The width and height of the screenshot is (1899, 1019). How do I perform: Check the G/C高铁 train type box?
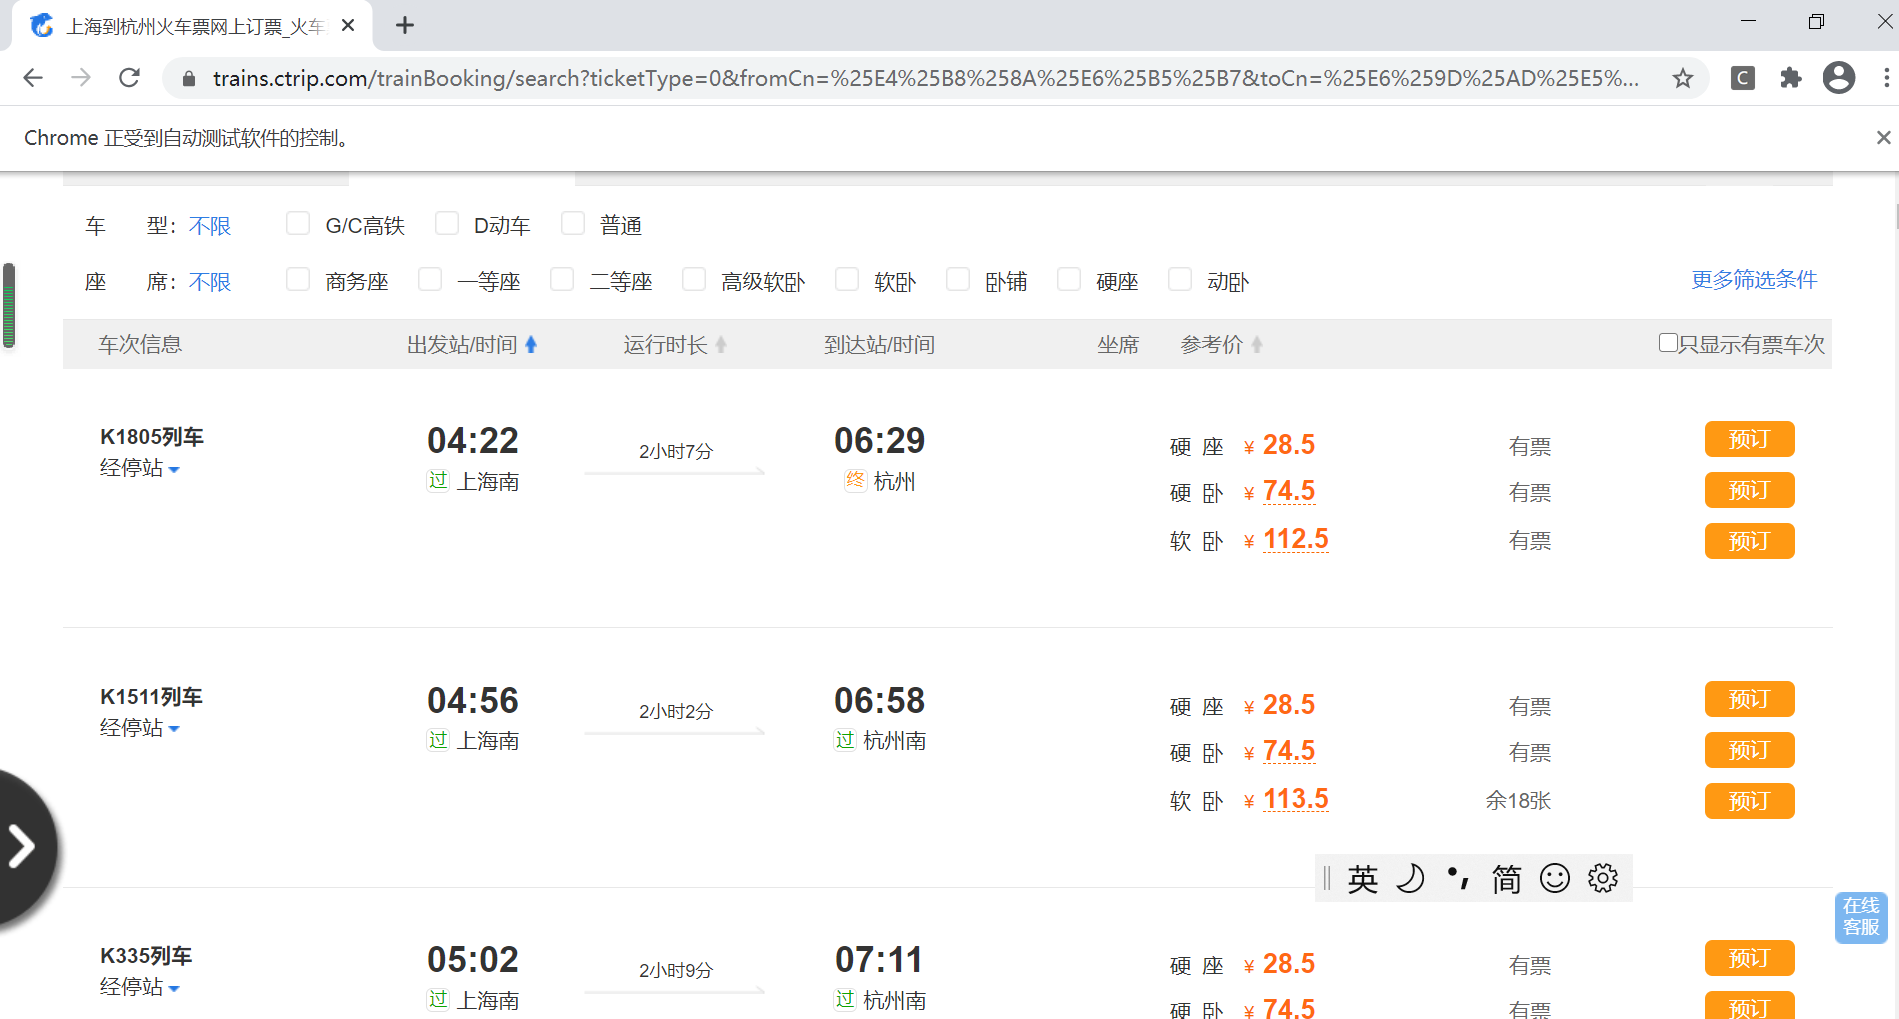click(x=298, y=224)
